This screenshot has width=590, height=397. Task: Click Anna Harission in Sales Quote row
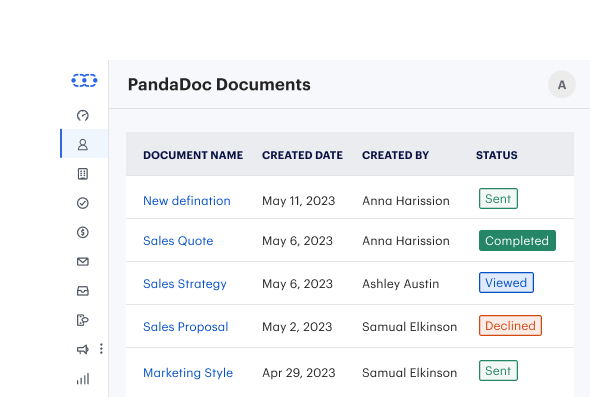[x=406, y=241]
